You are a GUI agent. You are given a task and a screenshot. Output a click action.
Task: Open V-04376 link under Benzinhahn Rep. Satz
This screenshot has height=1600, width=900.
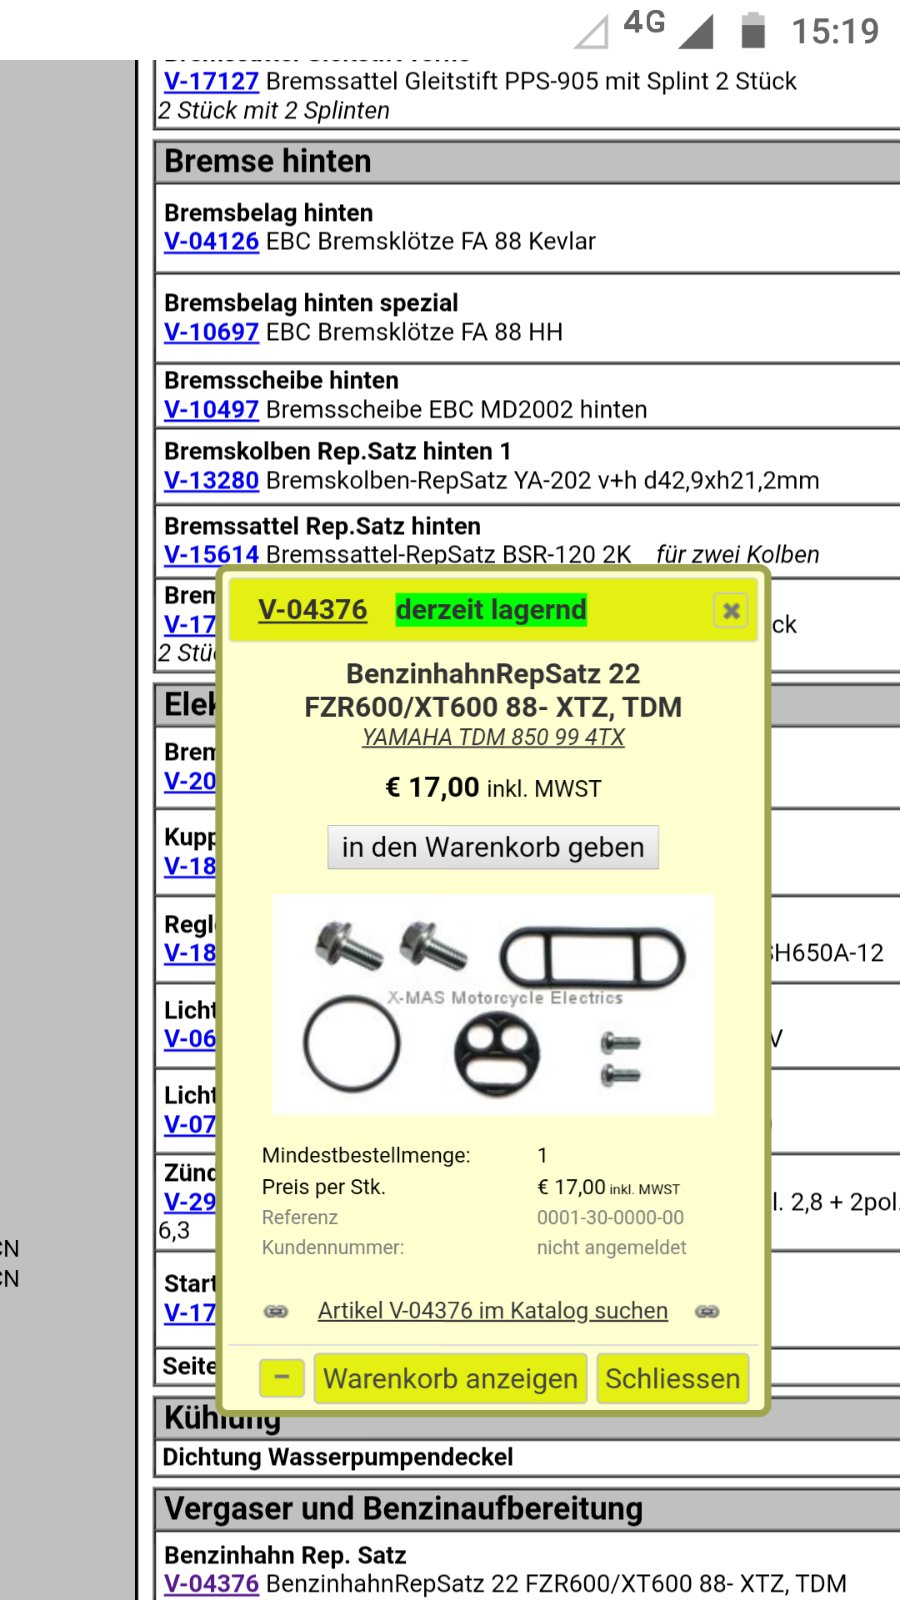211,1584
